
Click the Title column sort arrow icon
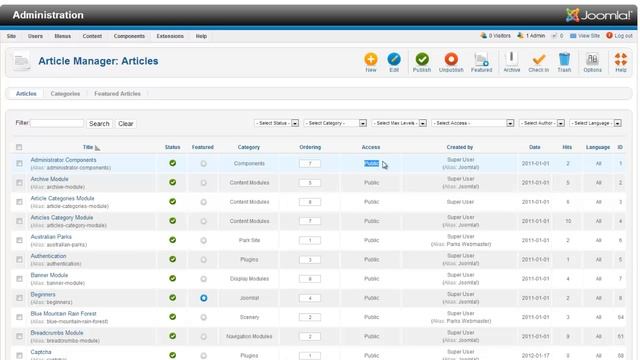click(x=97, y=148)
